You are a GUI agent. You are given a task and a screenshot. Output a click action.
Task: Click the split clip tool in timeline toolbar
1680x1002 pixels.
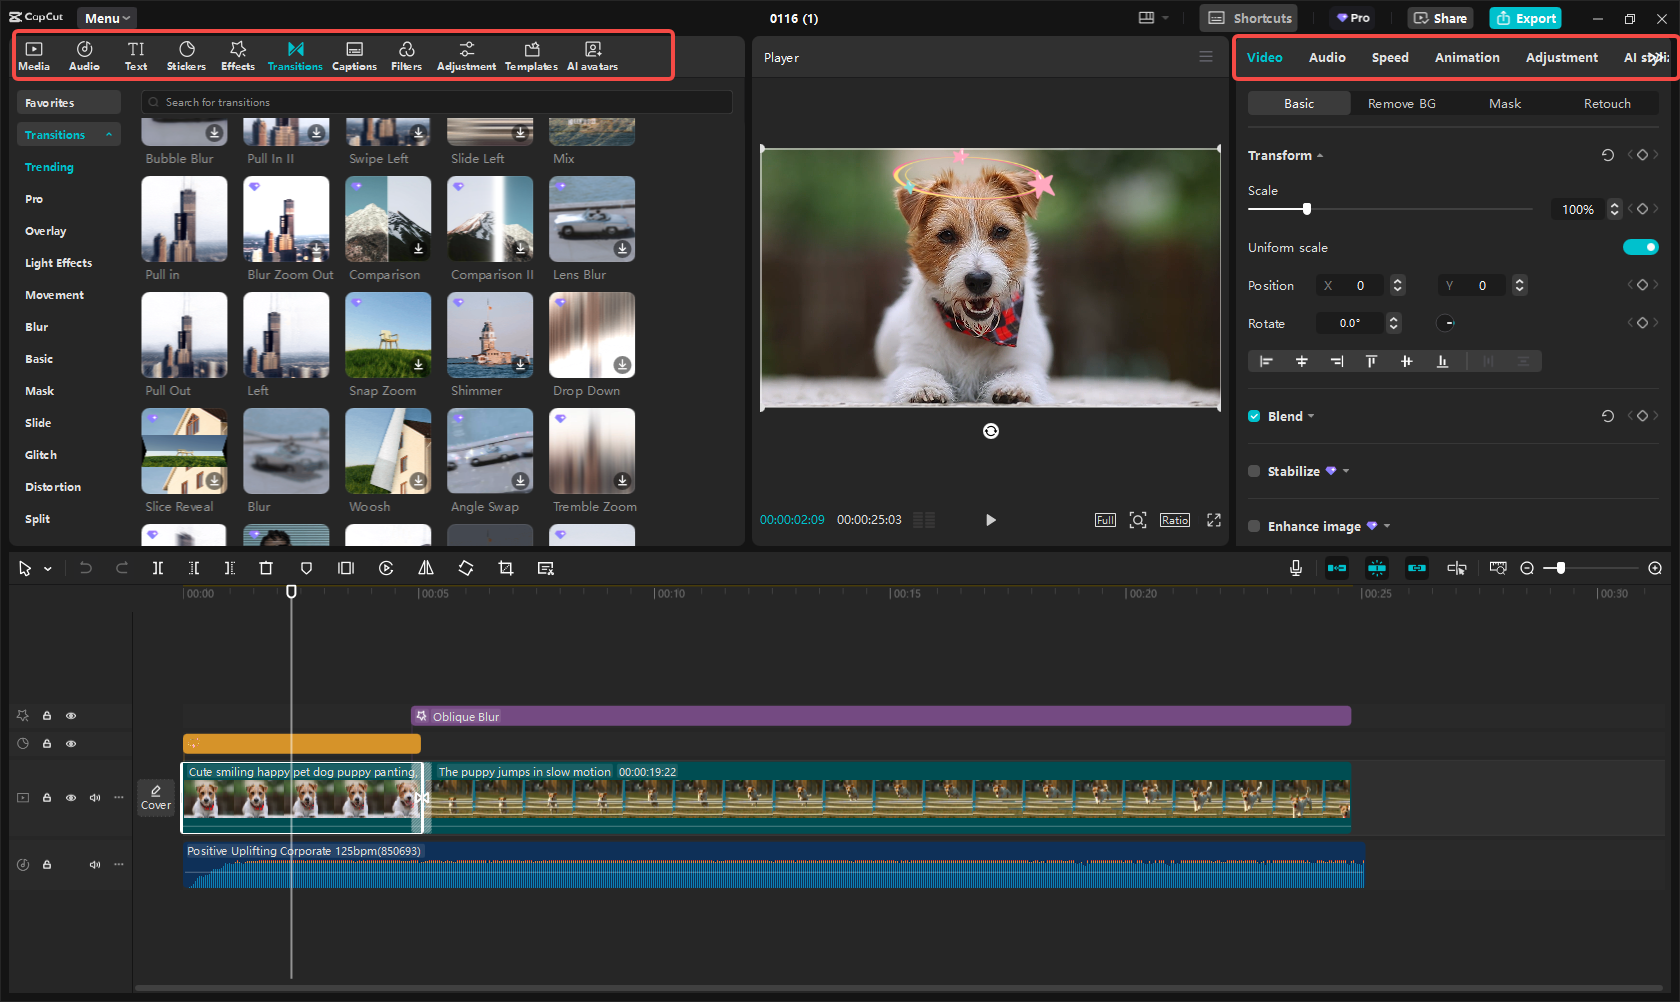158,568
